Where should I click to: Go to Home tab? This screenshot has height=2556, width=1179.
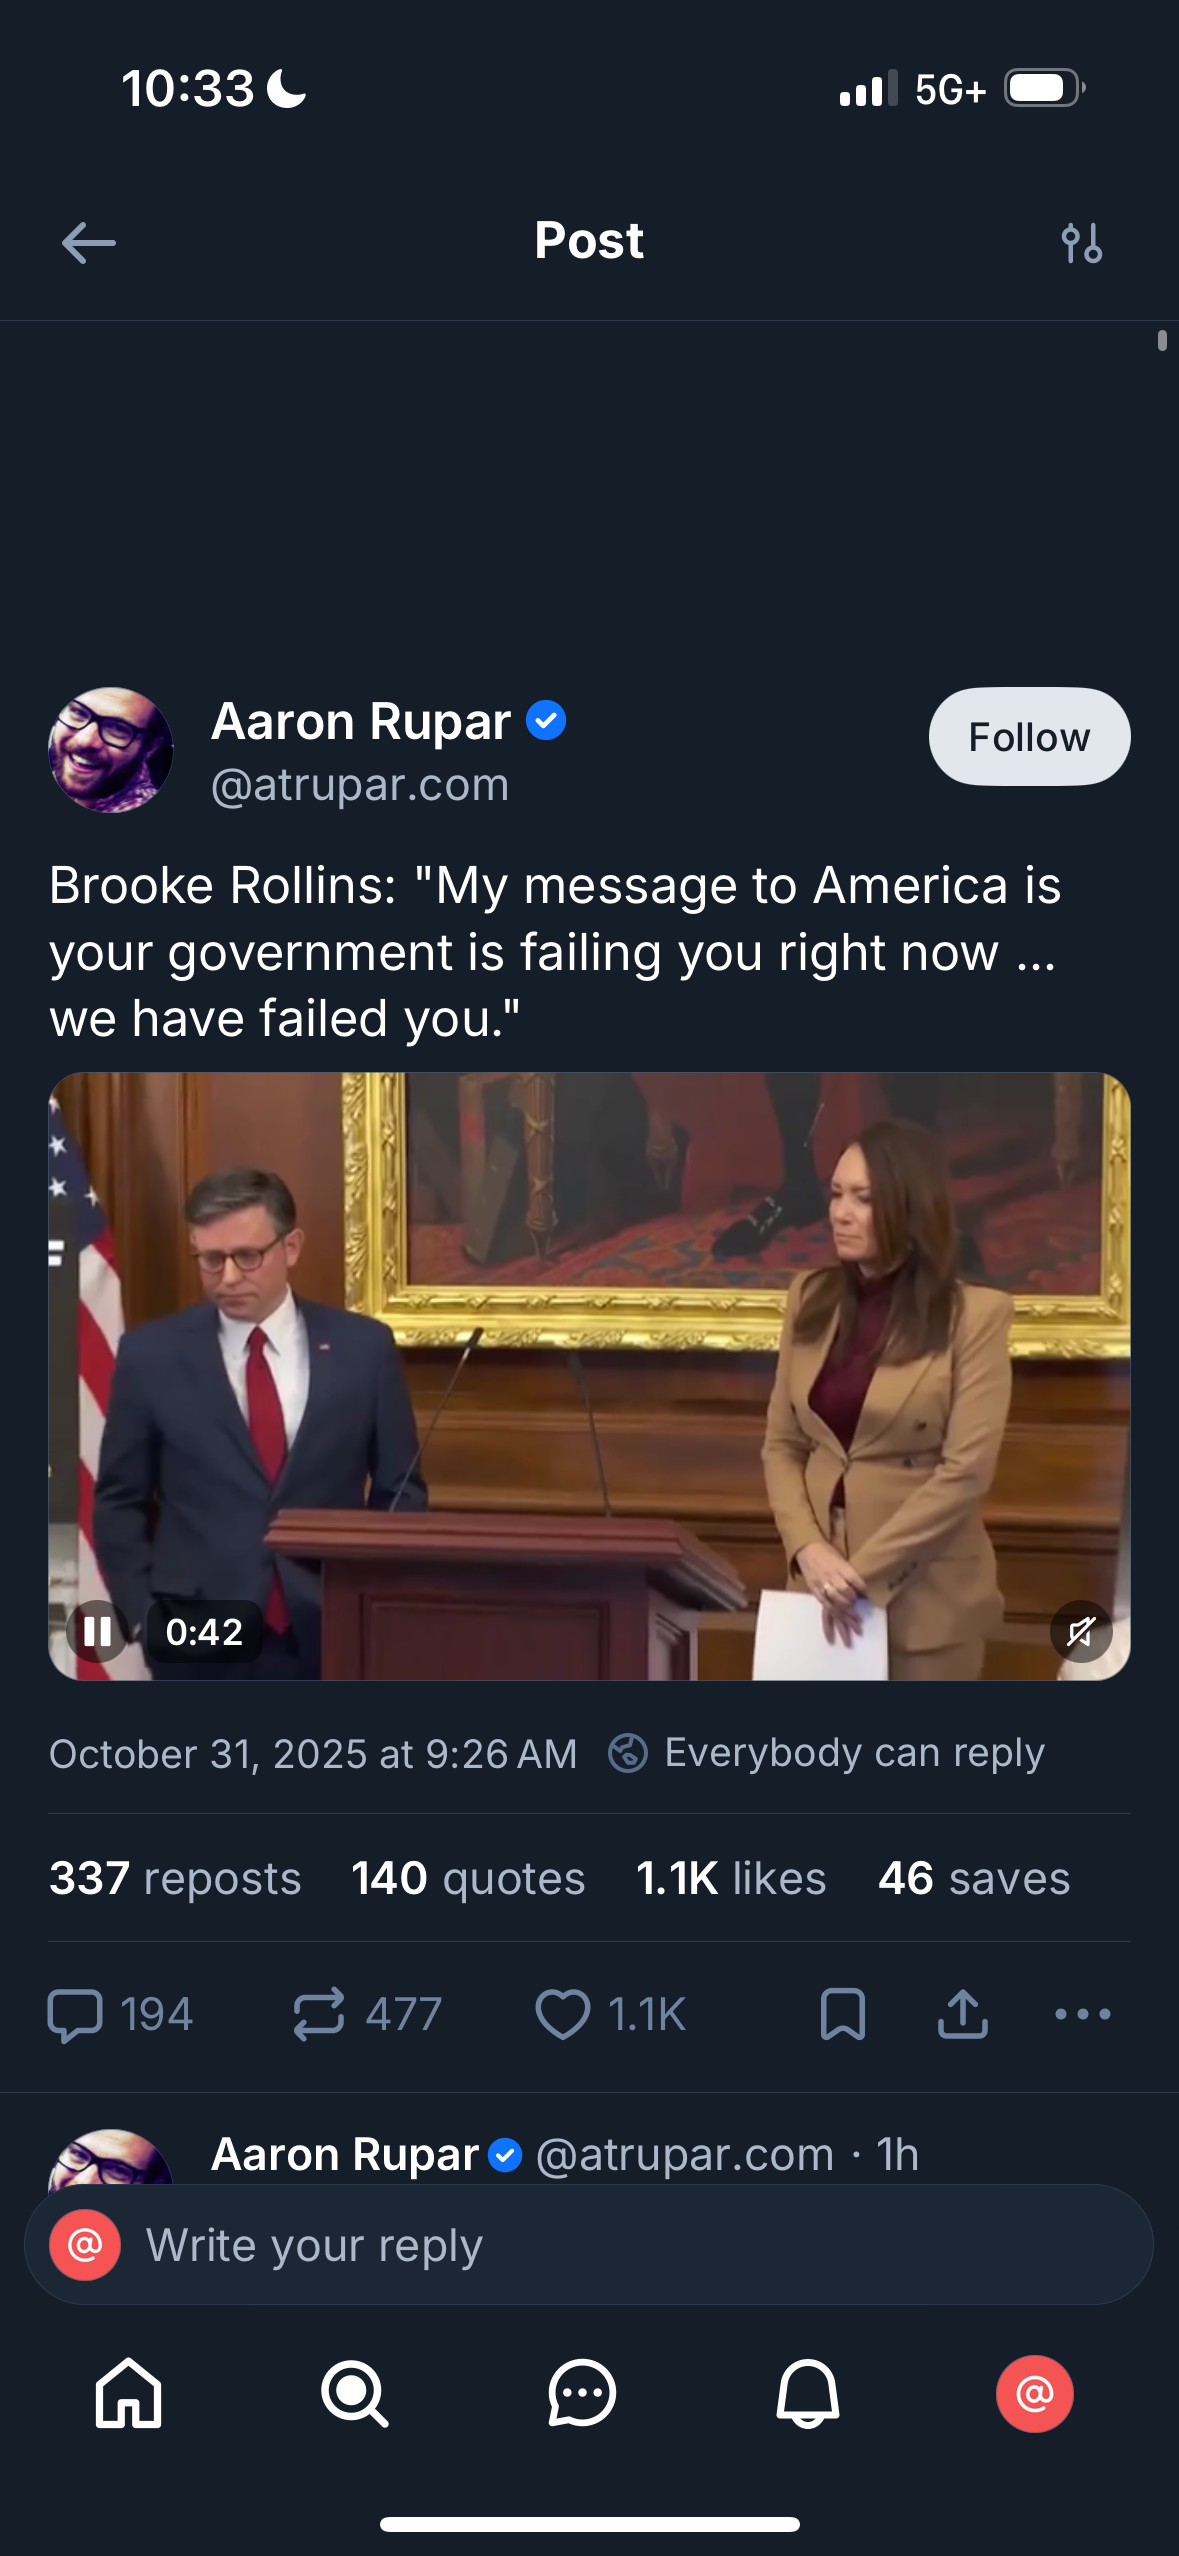[128, 2394]
